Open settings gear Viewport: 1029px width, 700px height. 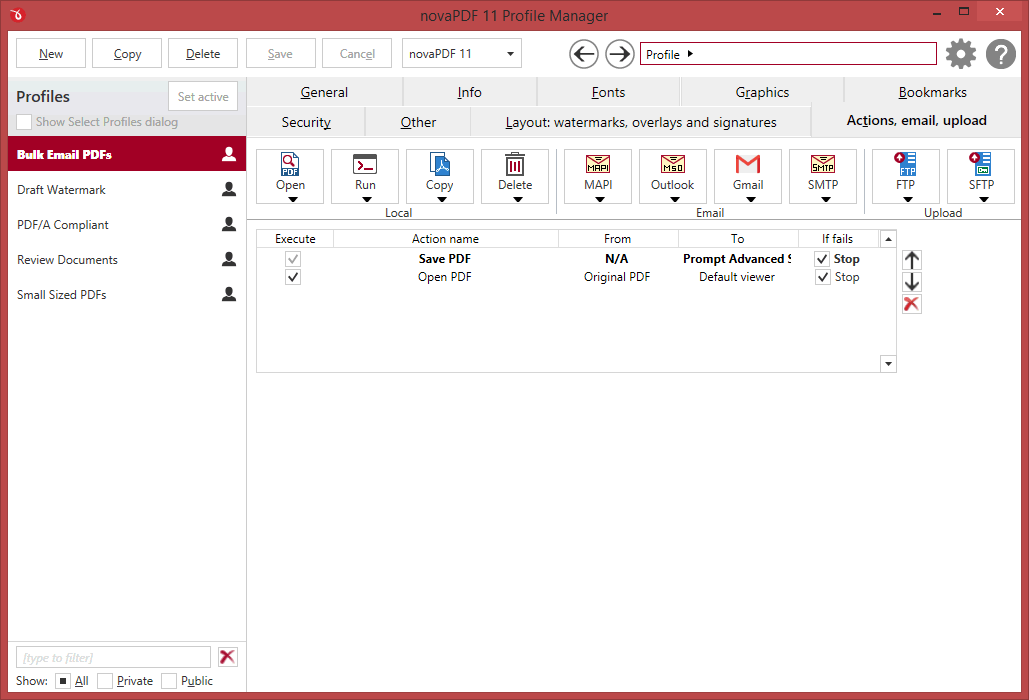[961, 54]
